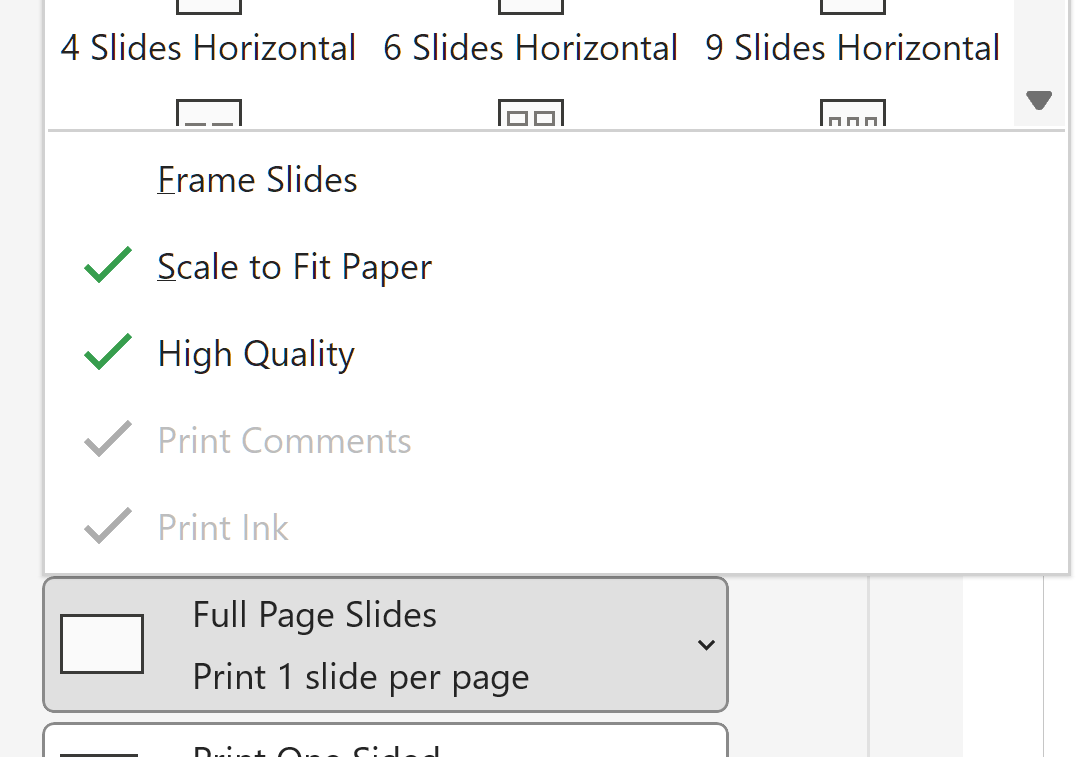Collapse the Full Page Slides dropdown via chevron
The width and height of the screenshot is (1090, 757).
click(x=706, y=645)
